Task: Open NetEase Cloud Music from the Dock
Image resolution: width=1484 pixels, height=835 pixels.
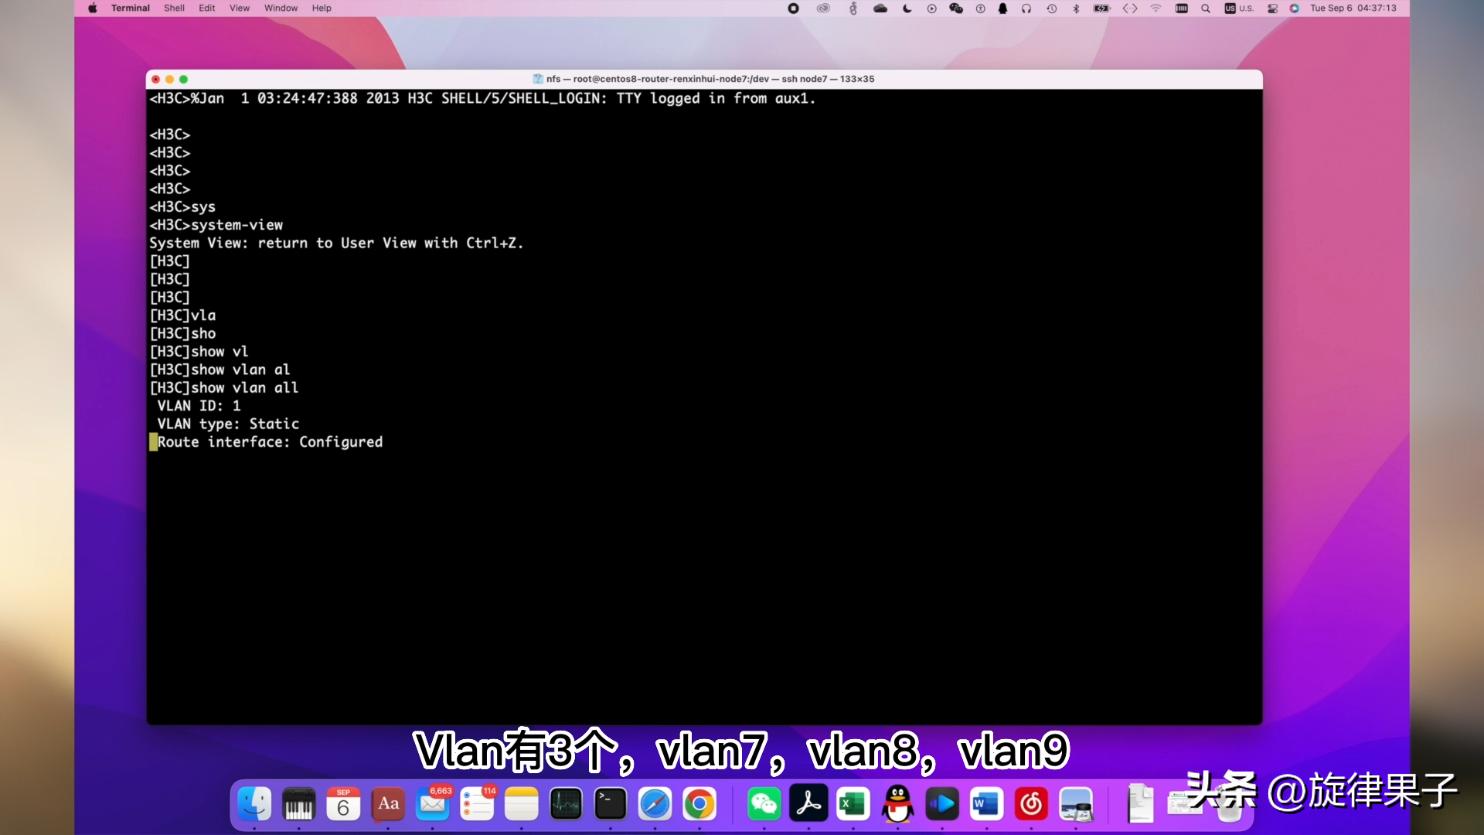Action: 1031,803
